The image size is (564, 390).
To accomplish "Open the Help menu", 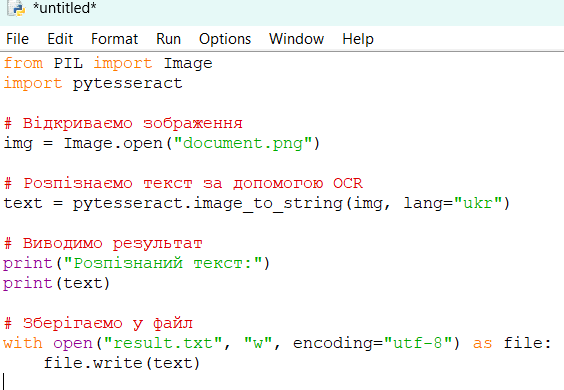I will [358, 39].
